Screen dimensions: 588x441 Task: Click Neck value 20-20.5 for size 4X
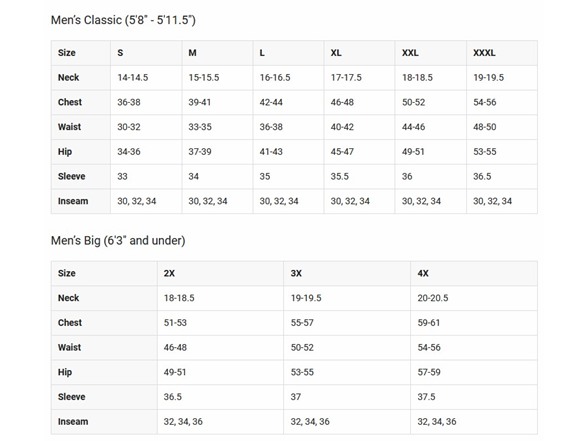(x=433, y=298)
